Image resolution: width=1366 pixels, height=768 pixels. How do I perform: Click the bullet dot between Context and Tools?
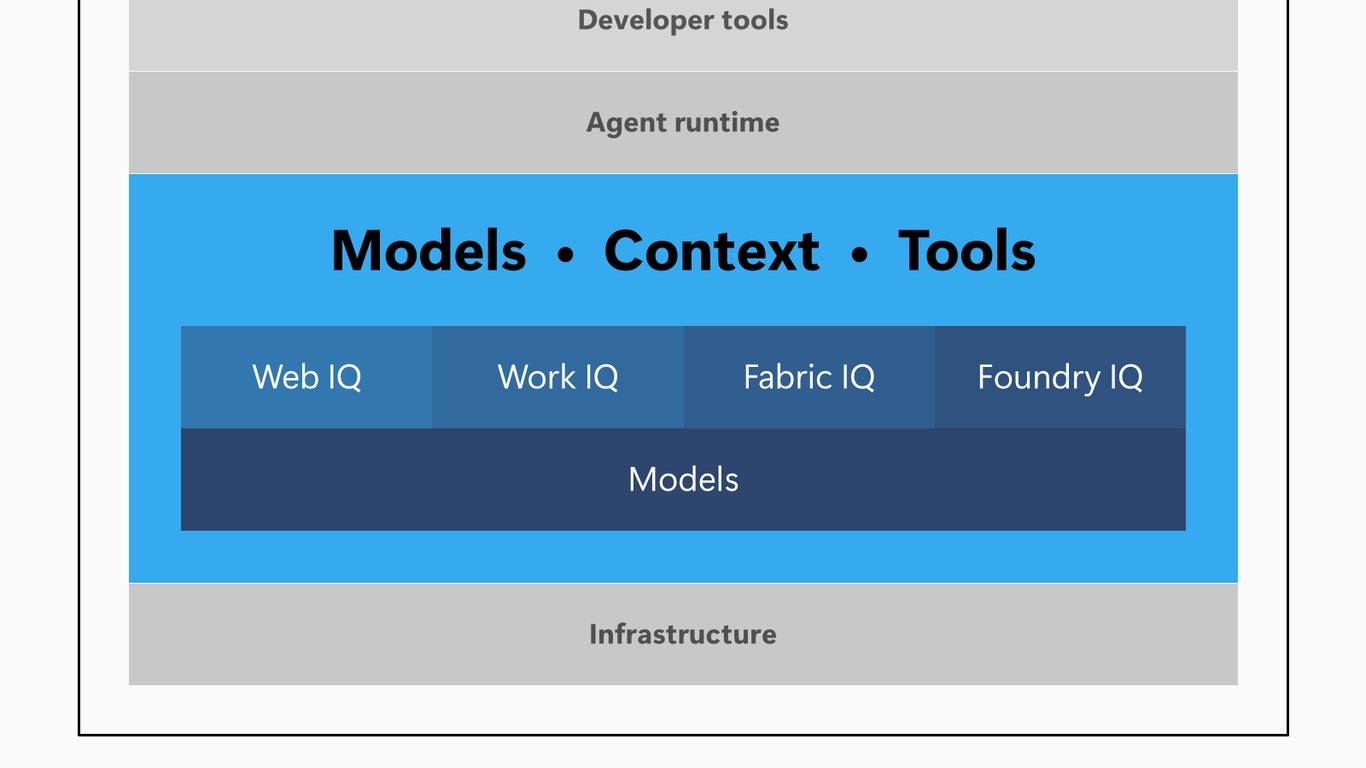[860, 255]
